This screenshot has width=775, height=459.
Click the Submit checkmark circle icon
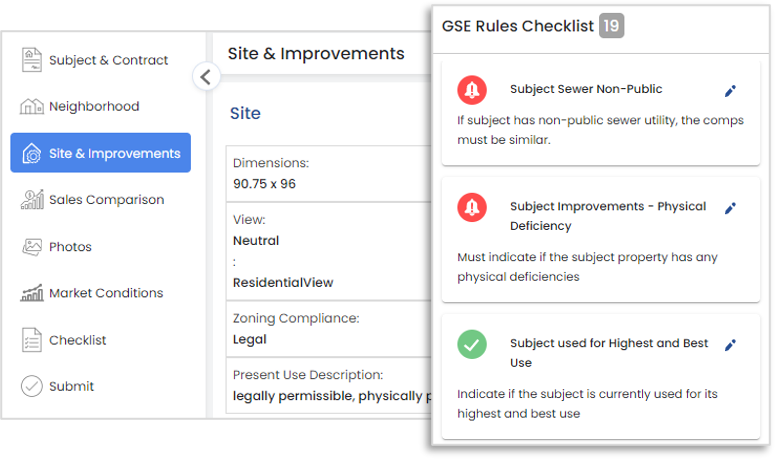pos(32,386)
